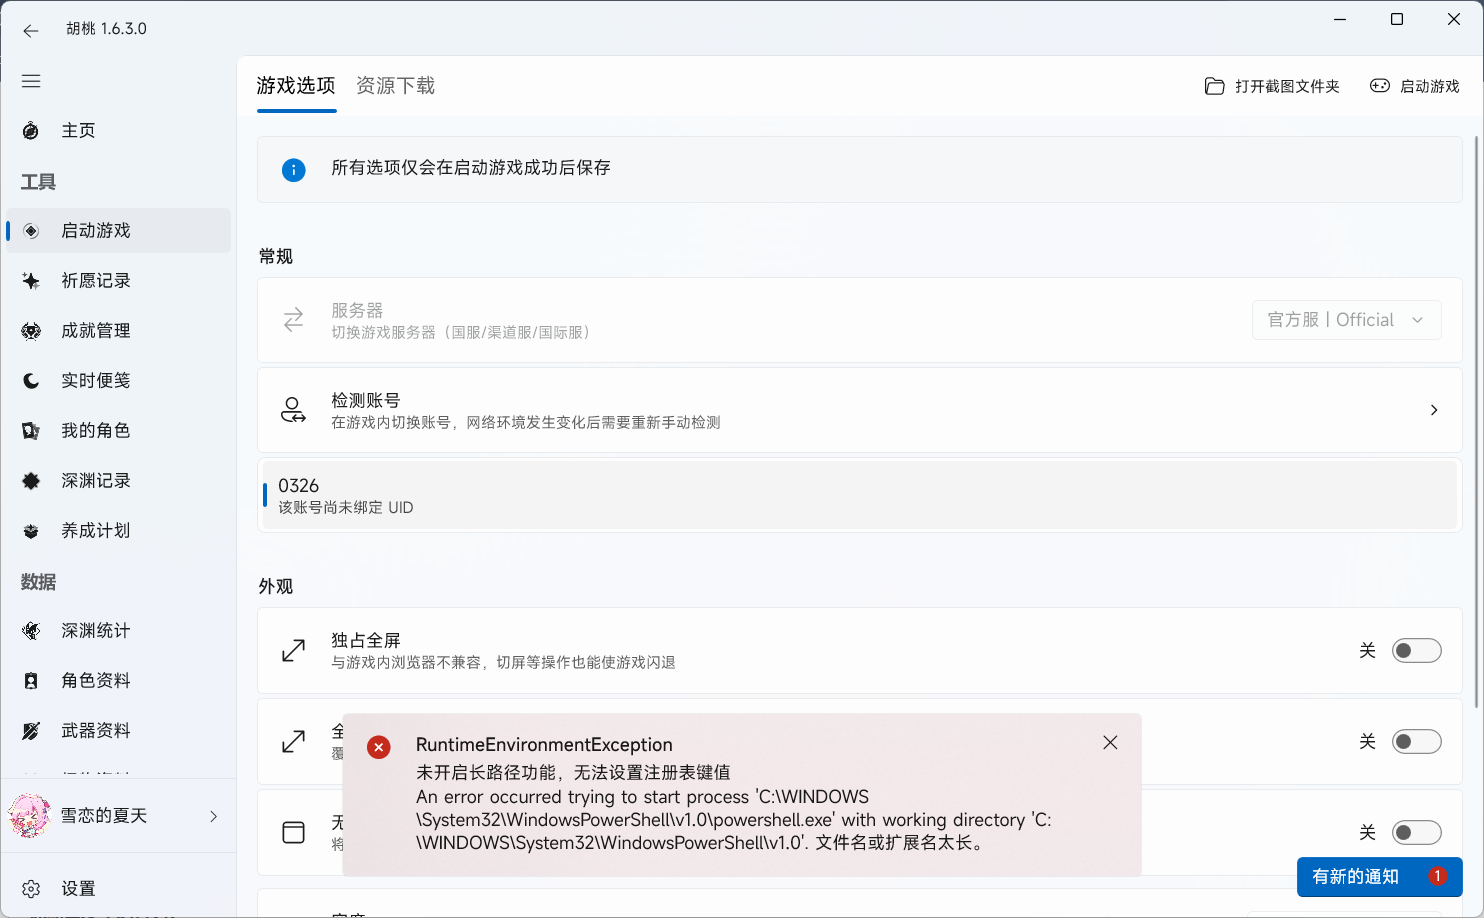Select the 游戏选项 tab
This screenshot has width=1484, height=918.
tap(296, 86)
